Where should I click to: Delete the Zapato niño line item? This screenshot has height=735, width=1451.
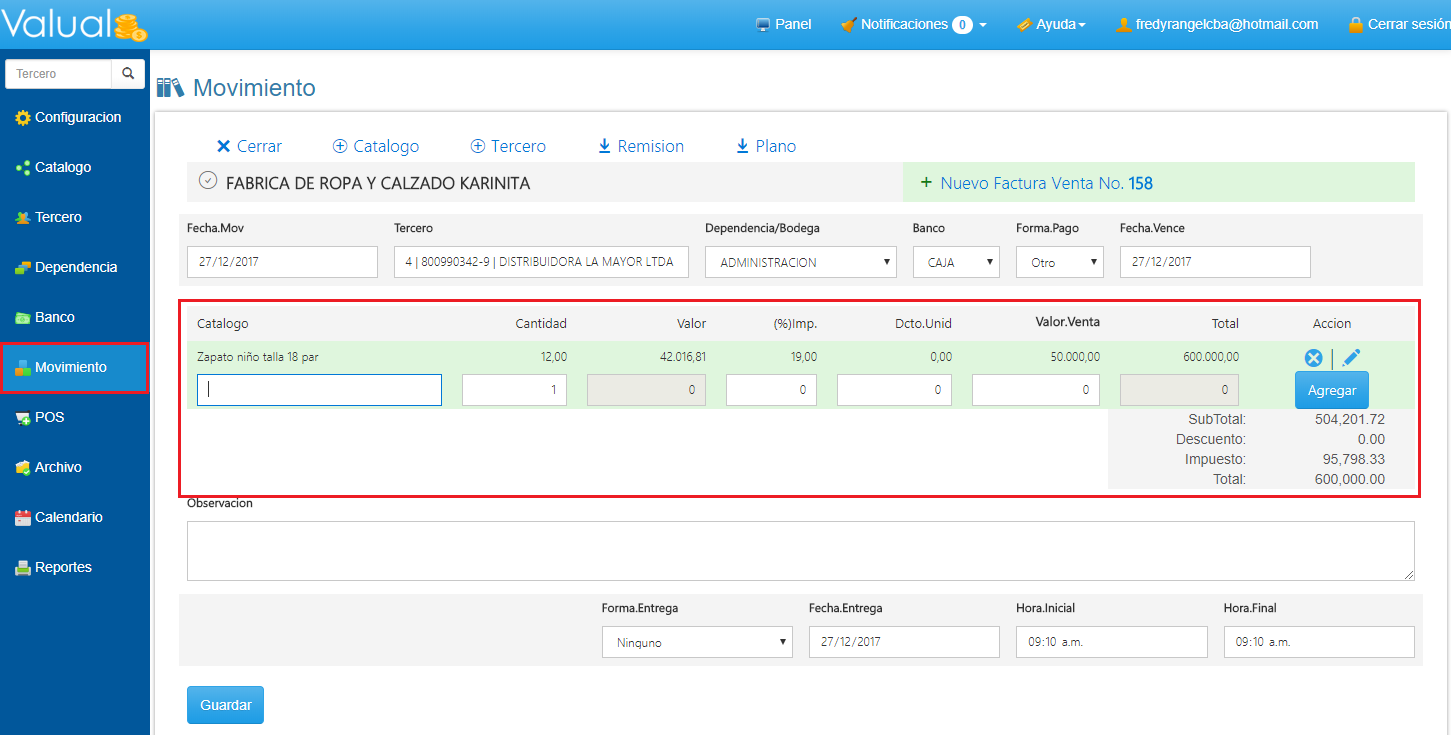coord(1313,358)
